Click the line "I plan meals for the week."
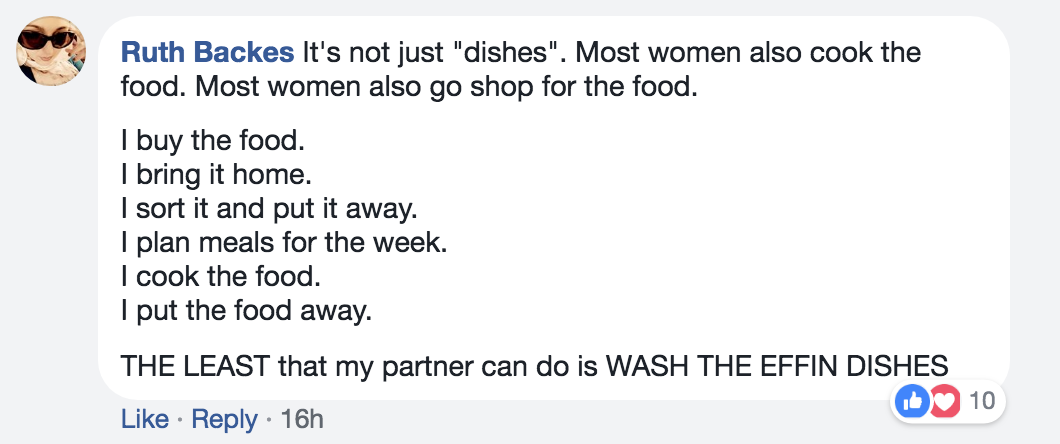The image size is (1060, 444). (285, 243)
